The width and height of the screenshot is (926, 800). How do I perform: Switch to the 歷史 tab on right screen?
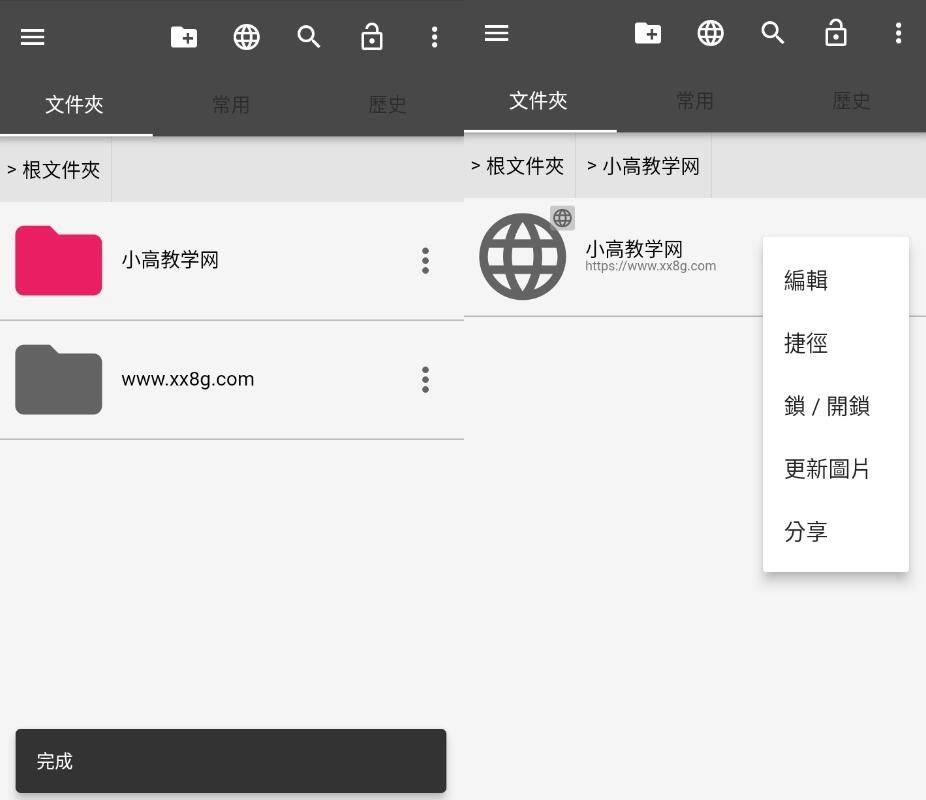[x=851, y=101]
